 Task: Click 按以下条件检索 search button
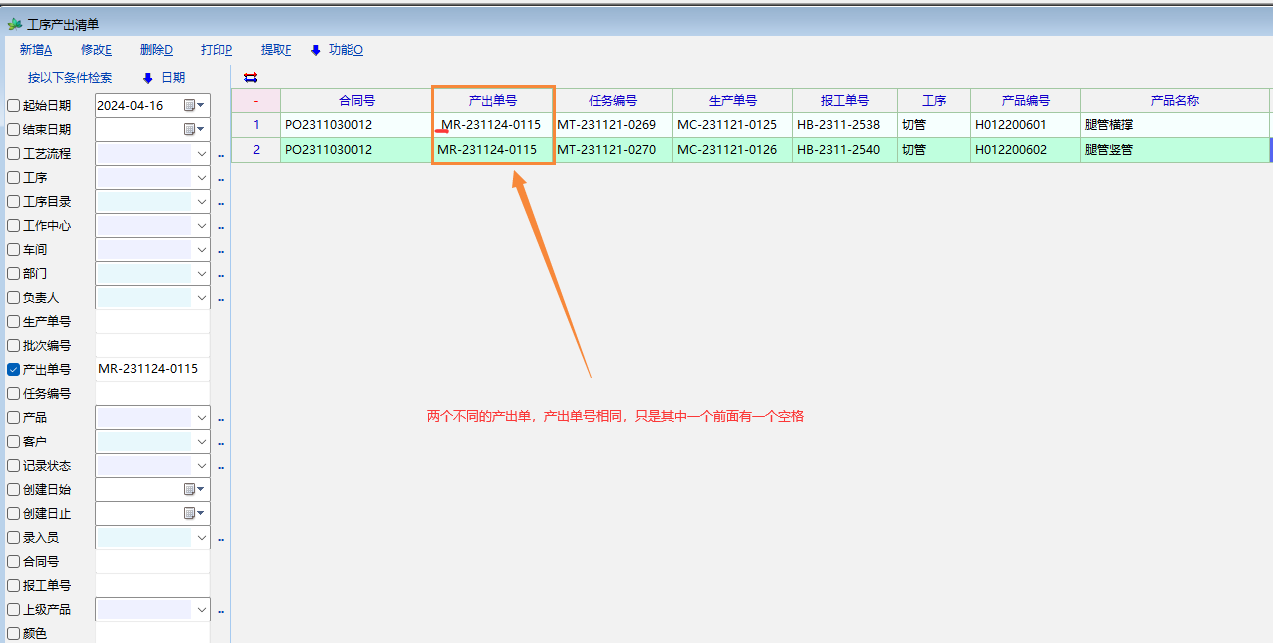[70, 77]
